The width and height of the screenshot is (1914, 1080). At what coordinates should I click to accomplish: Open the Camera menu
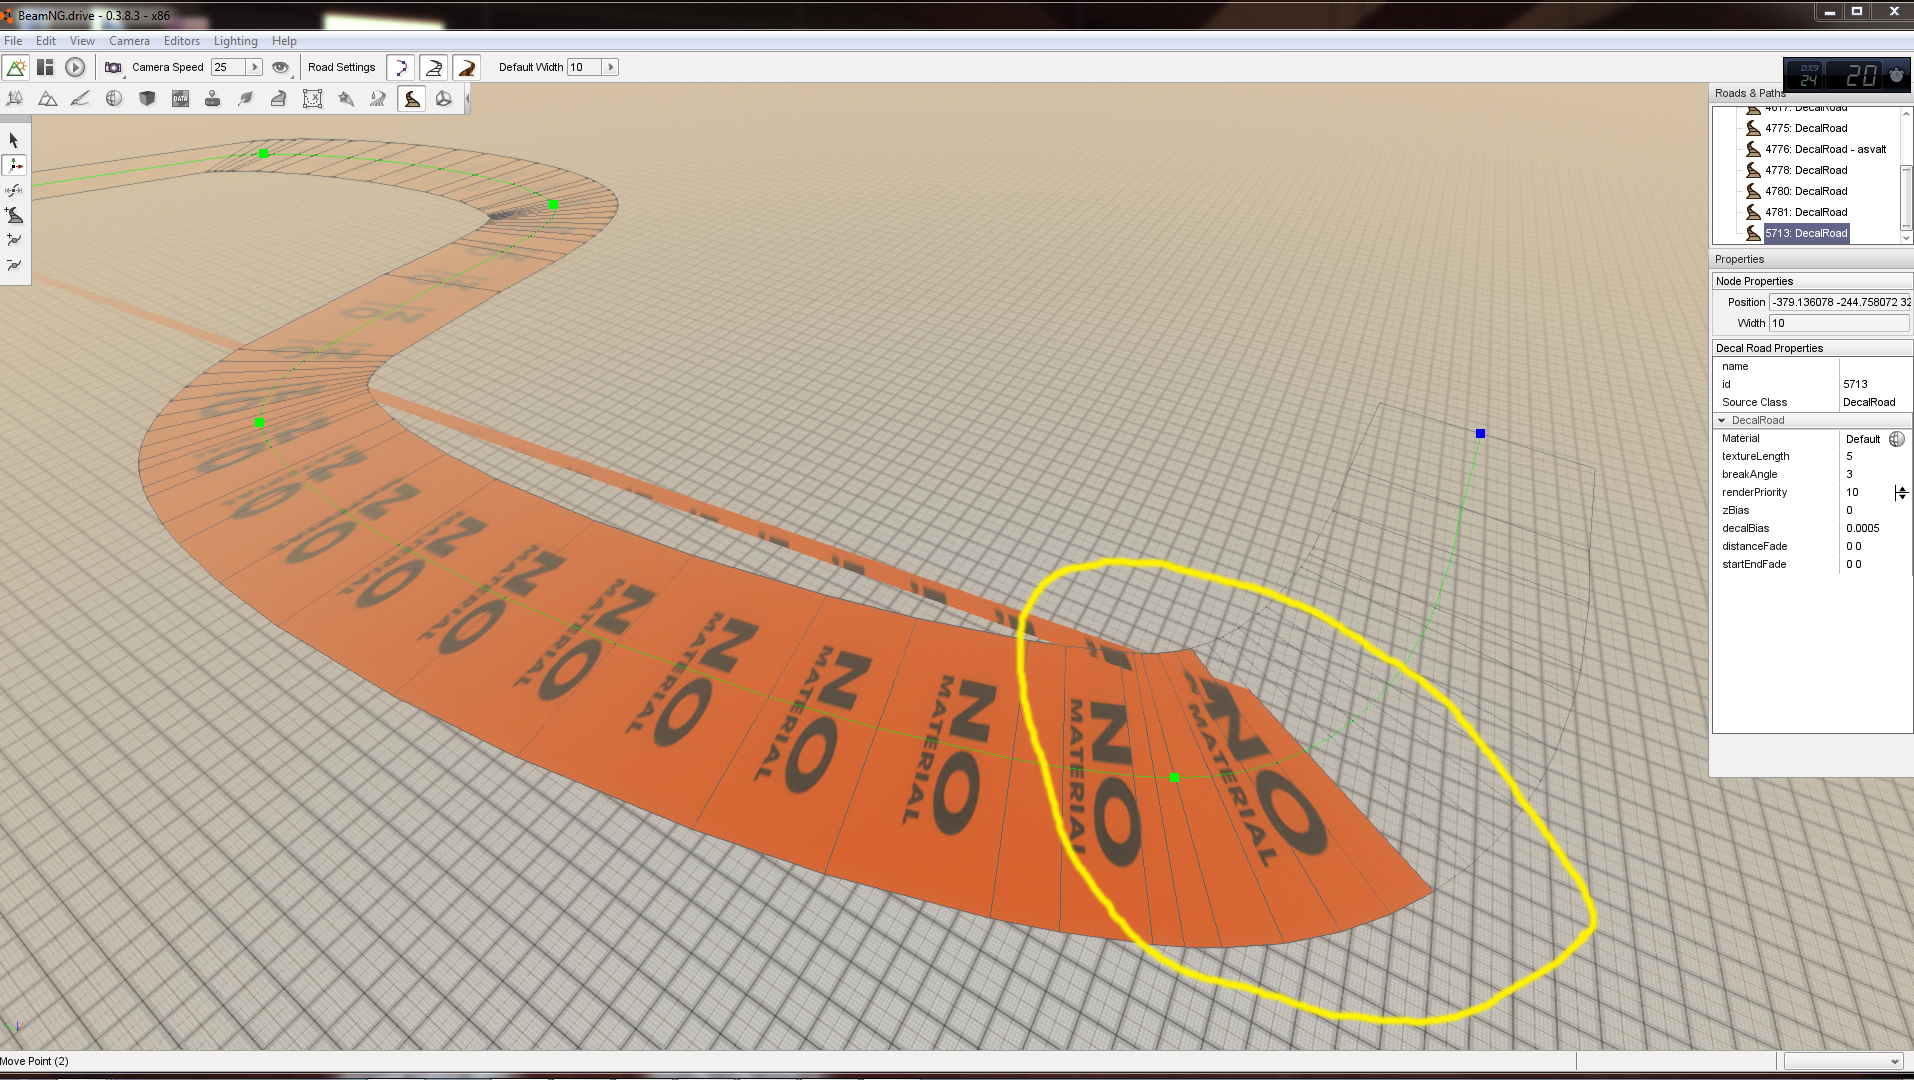[x=129, y=41]
